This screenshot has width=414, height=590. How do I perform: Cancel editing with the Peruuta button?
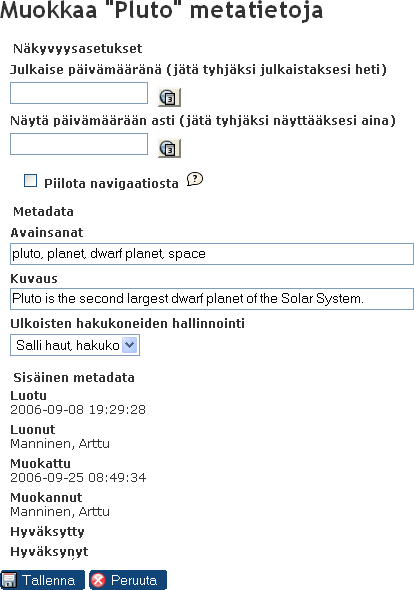click(128, 580)
